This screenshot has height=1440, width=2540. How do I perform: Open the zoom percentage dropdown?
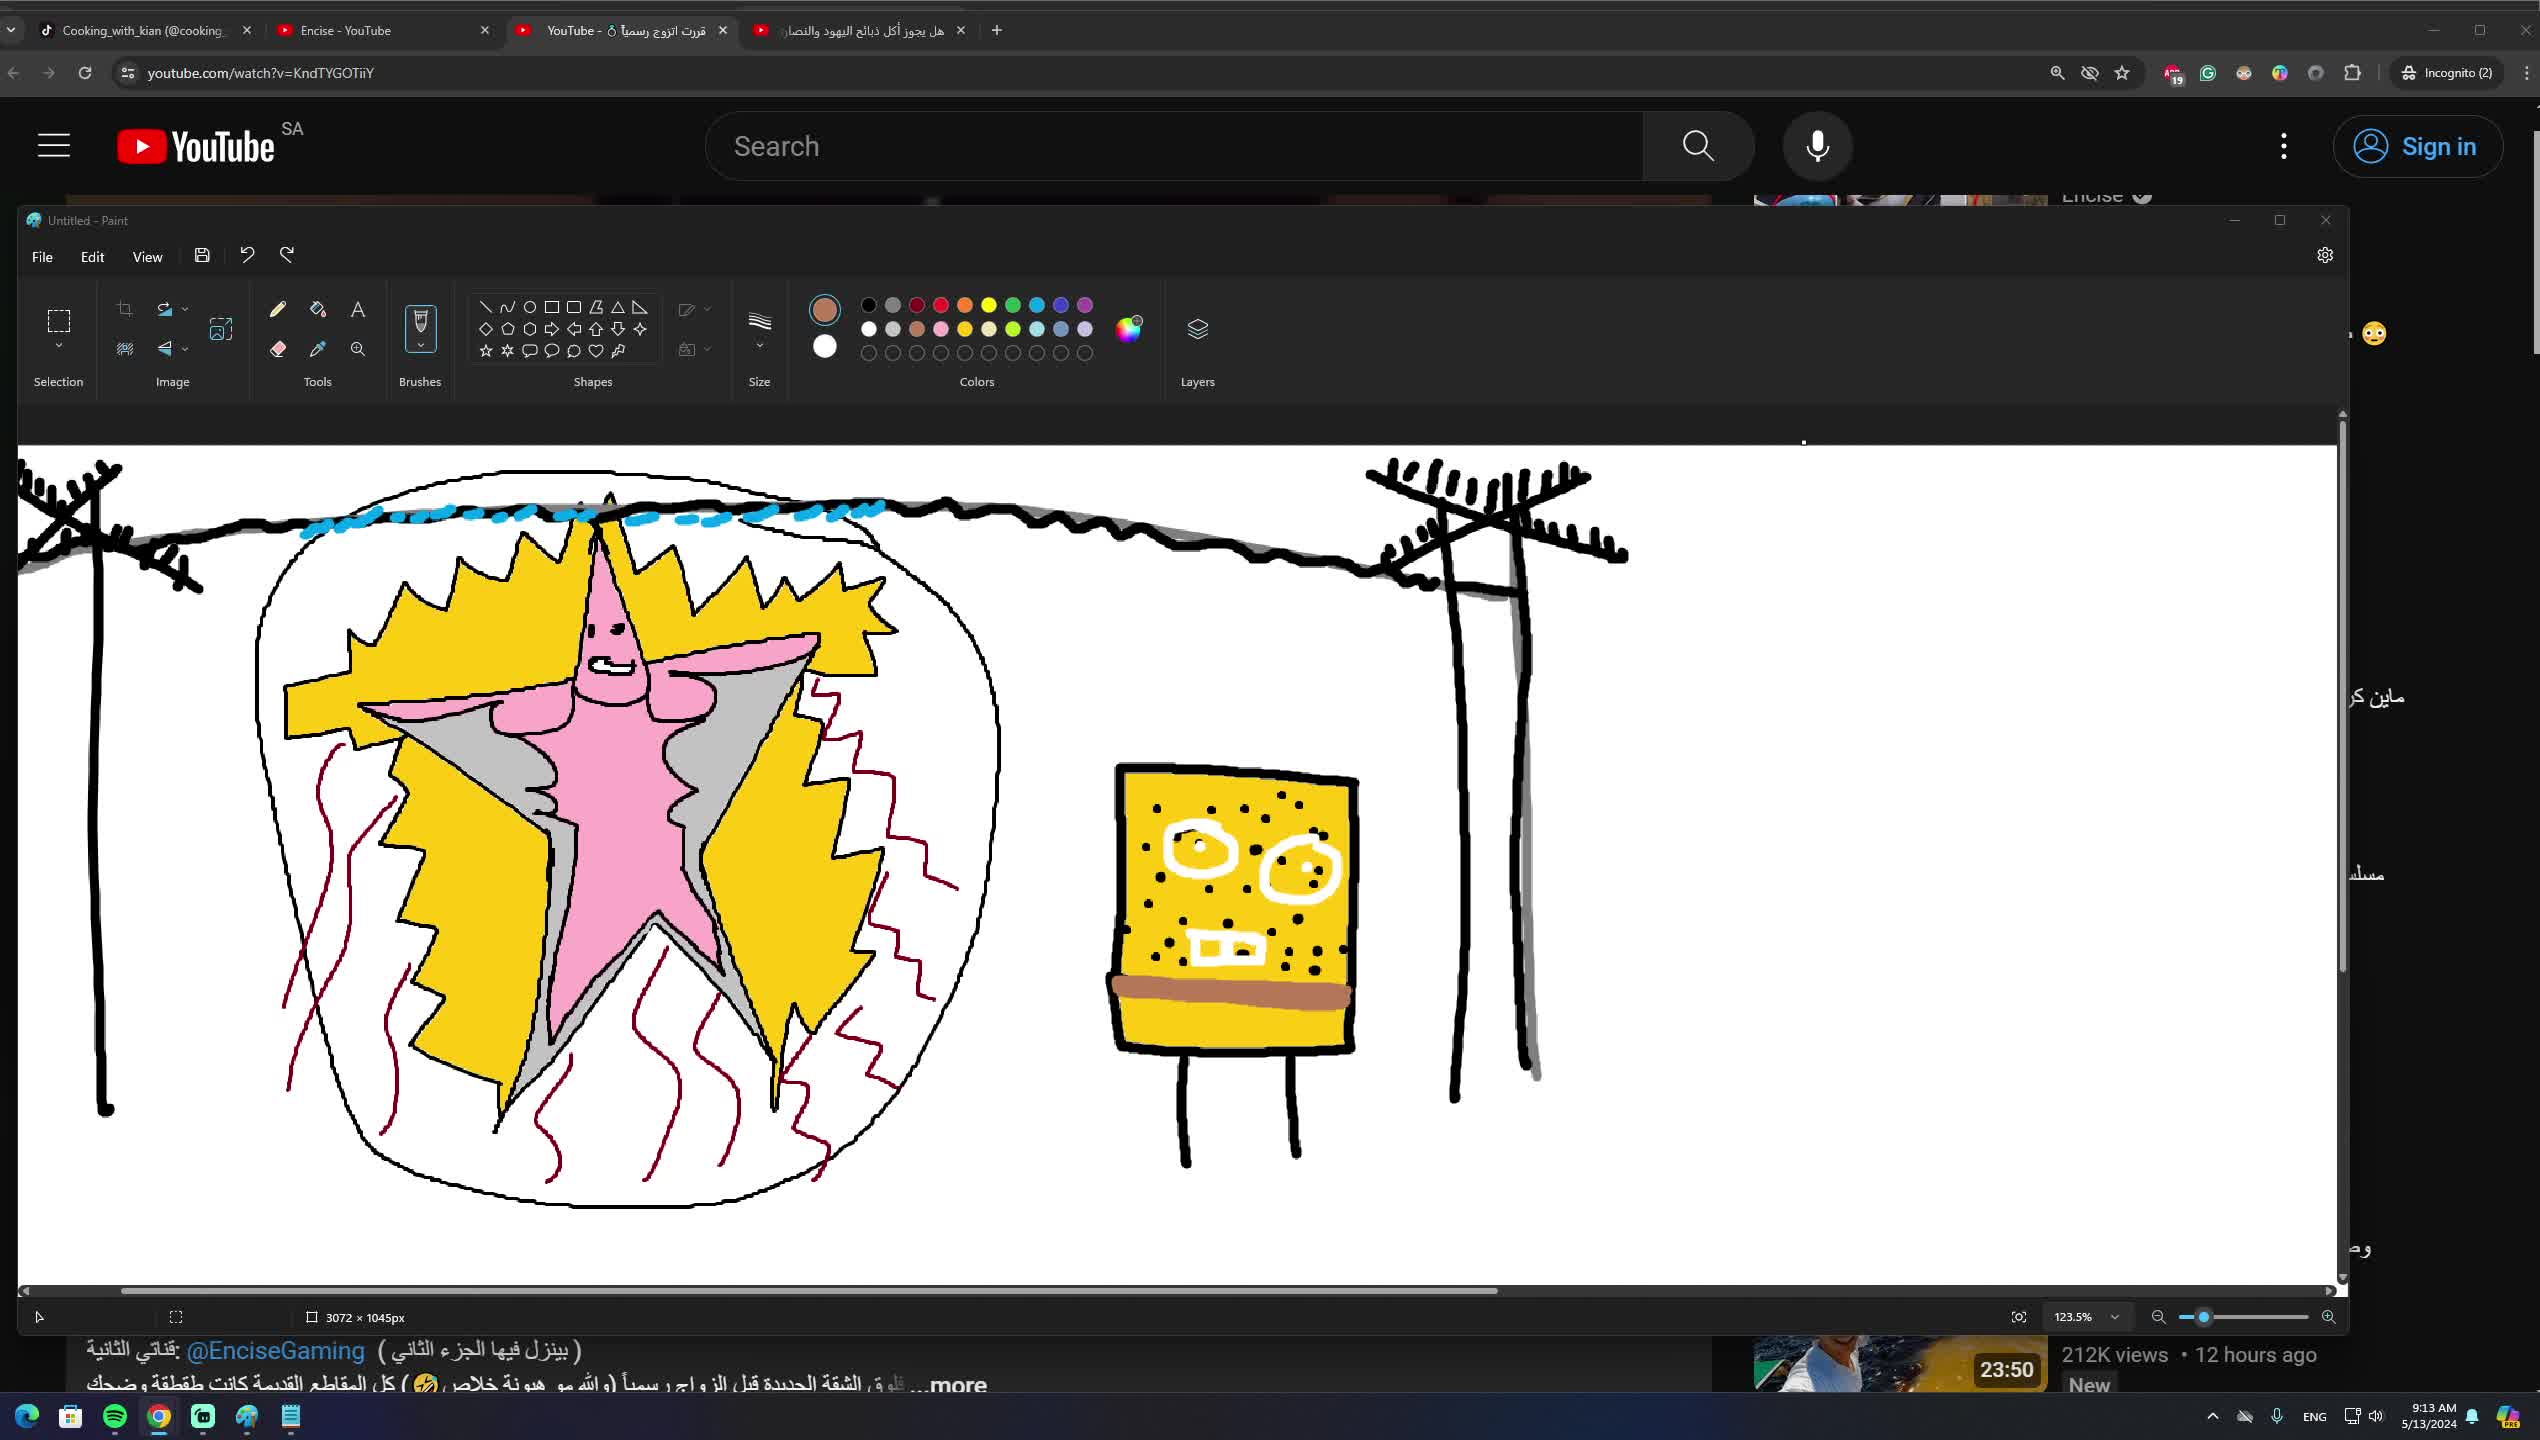point(2114,1317)
